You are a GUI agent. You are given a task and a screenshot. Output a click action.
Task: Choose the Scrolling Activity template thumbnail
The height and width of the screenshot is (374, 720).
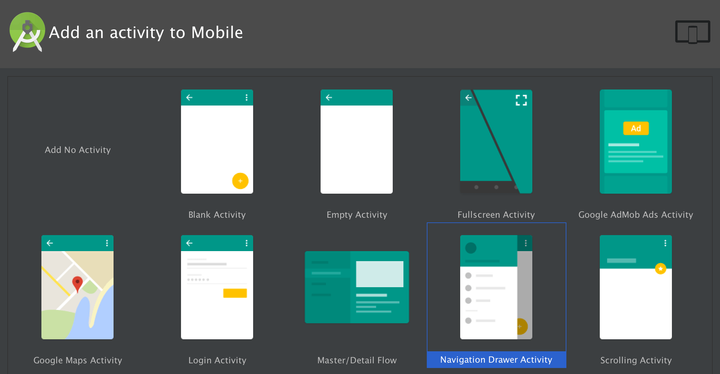coord(636,287)
